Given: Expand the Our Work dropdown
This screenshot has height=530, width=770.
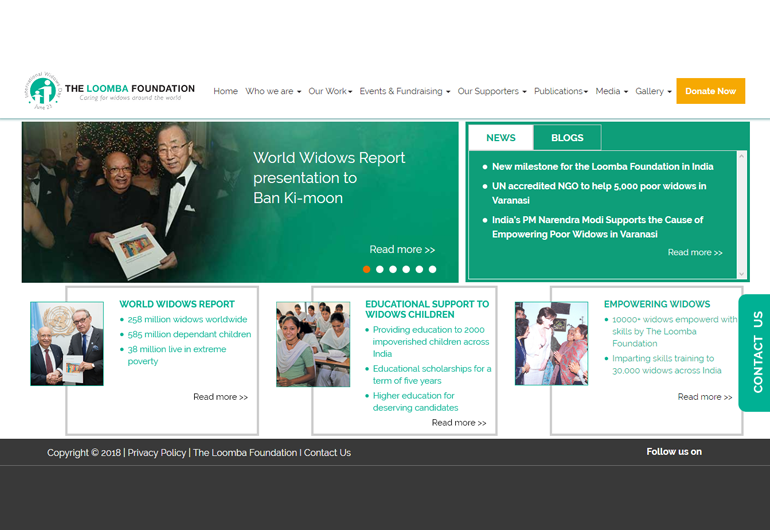Looking at the screenshot, I should click(330, 91).
